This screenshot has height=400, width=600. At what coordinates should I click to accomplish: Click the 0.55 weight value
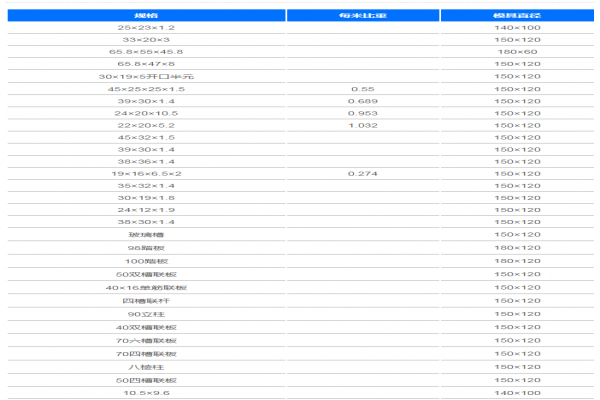[x=363, y=89]
